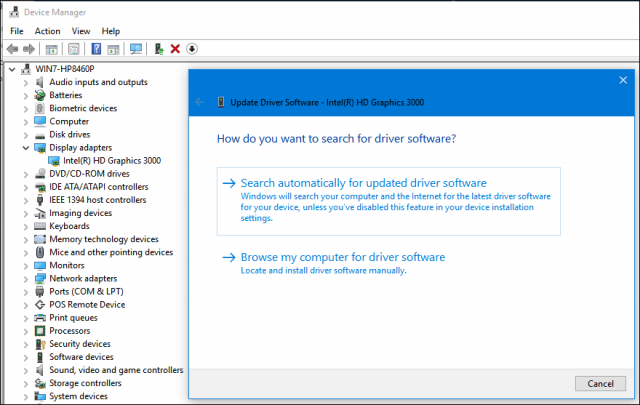
Task: Click the Properties toolbar icon
Action: click(73, 49)
